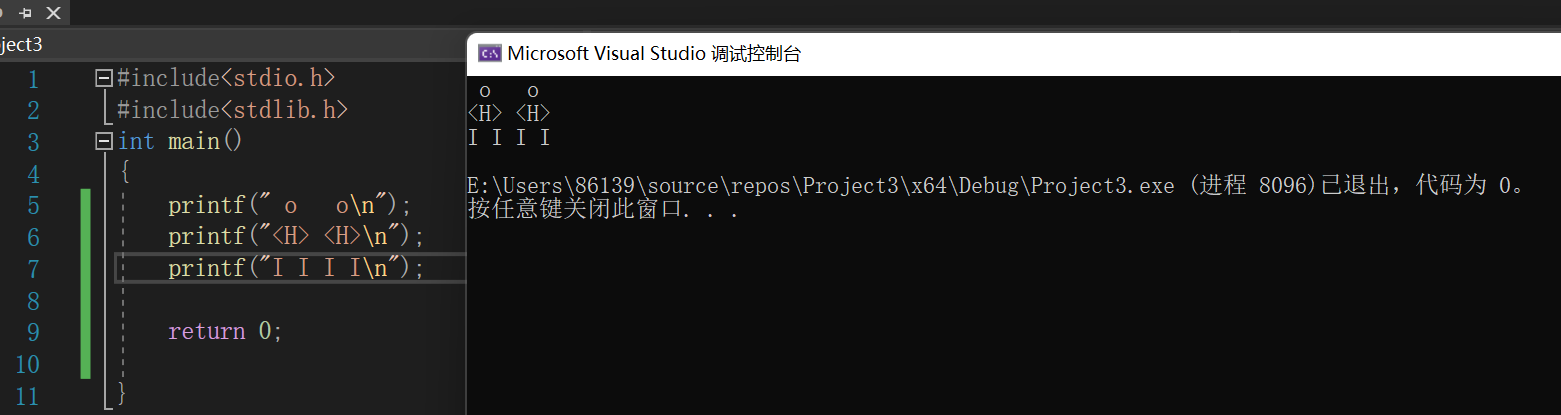
Task: Click the green change marker beside line 6
Action: [x=86, y=237]
